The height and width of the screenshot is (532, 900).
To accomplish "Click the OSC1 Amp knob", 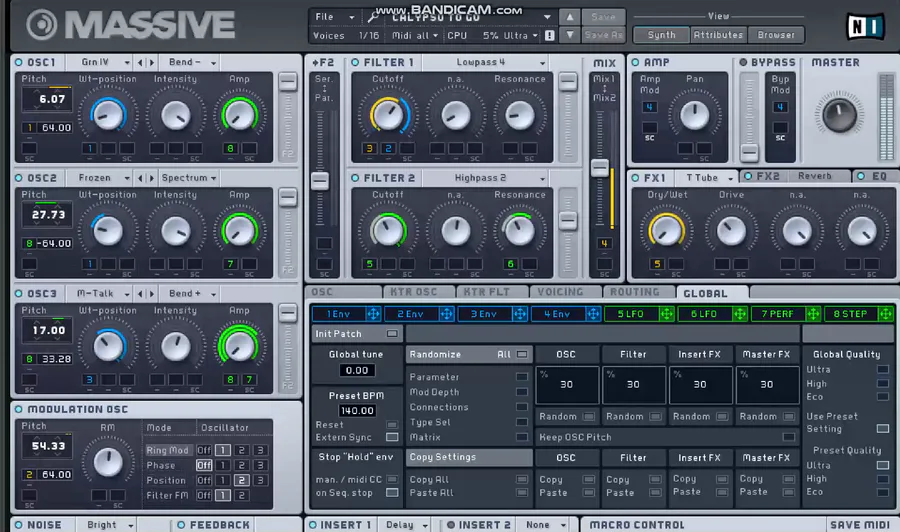I will click(x=239, y=115).
